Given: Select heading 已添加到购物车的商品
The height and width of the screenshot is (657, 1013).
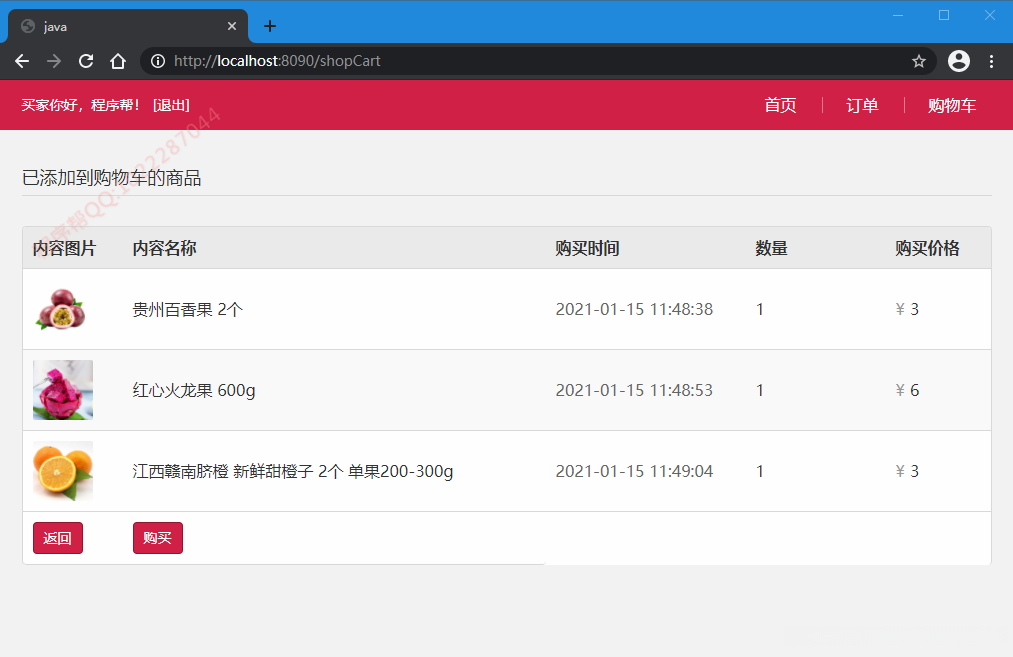Looking at the screenshot, I should click(x=112, y=178).
